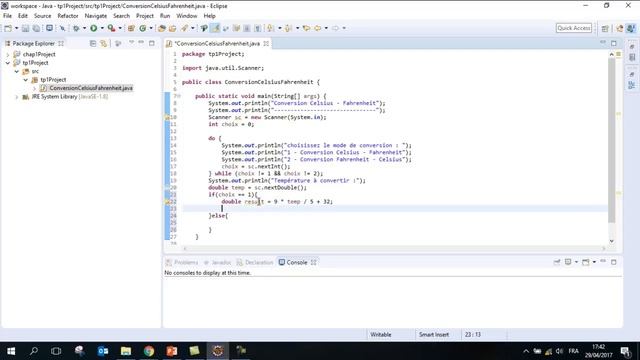640x360 pixels.
Task: Click the editor vertical scrollbar
Action: tap(611, 140)
